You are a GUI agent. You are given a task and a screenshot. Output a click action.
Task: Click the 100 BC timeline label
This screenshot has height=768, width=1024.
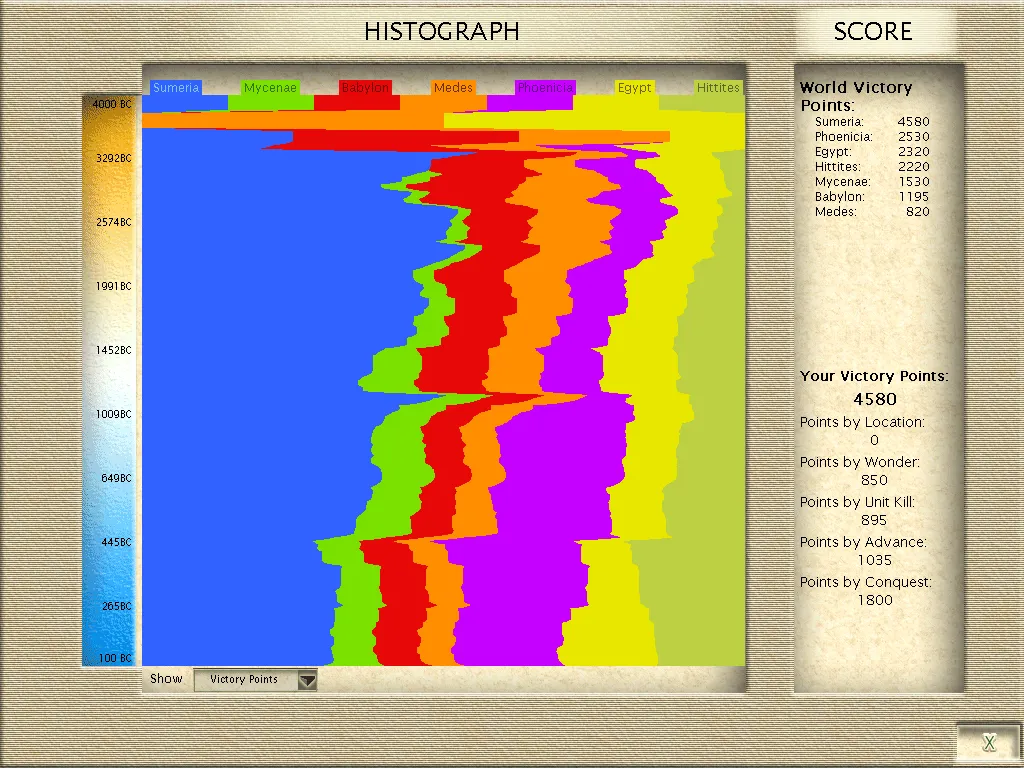116,658
